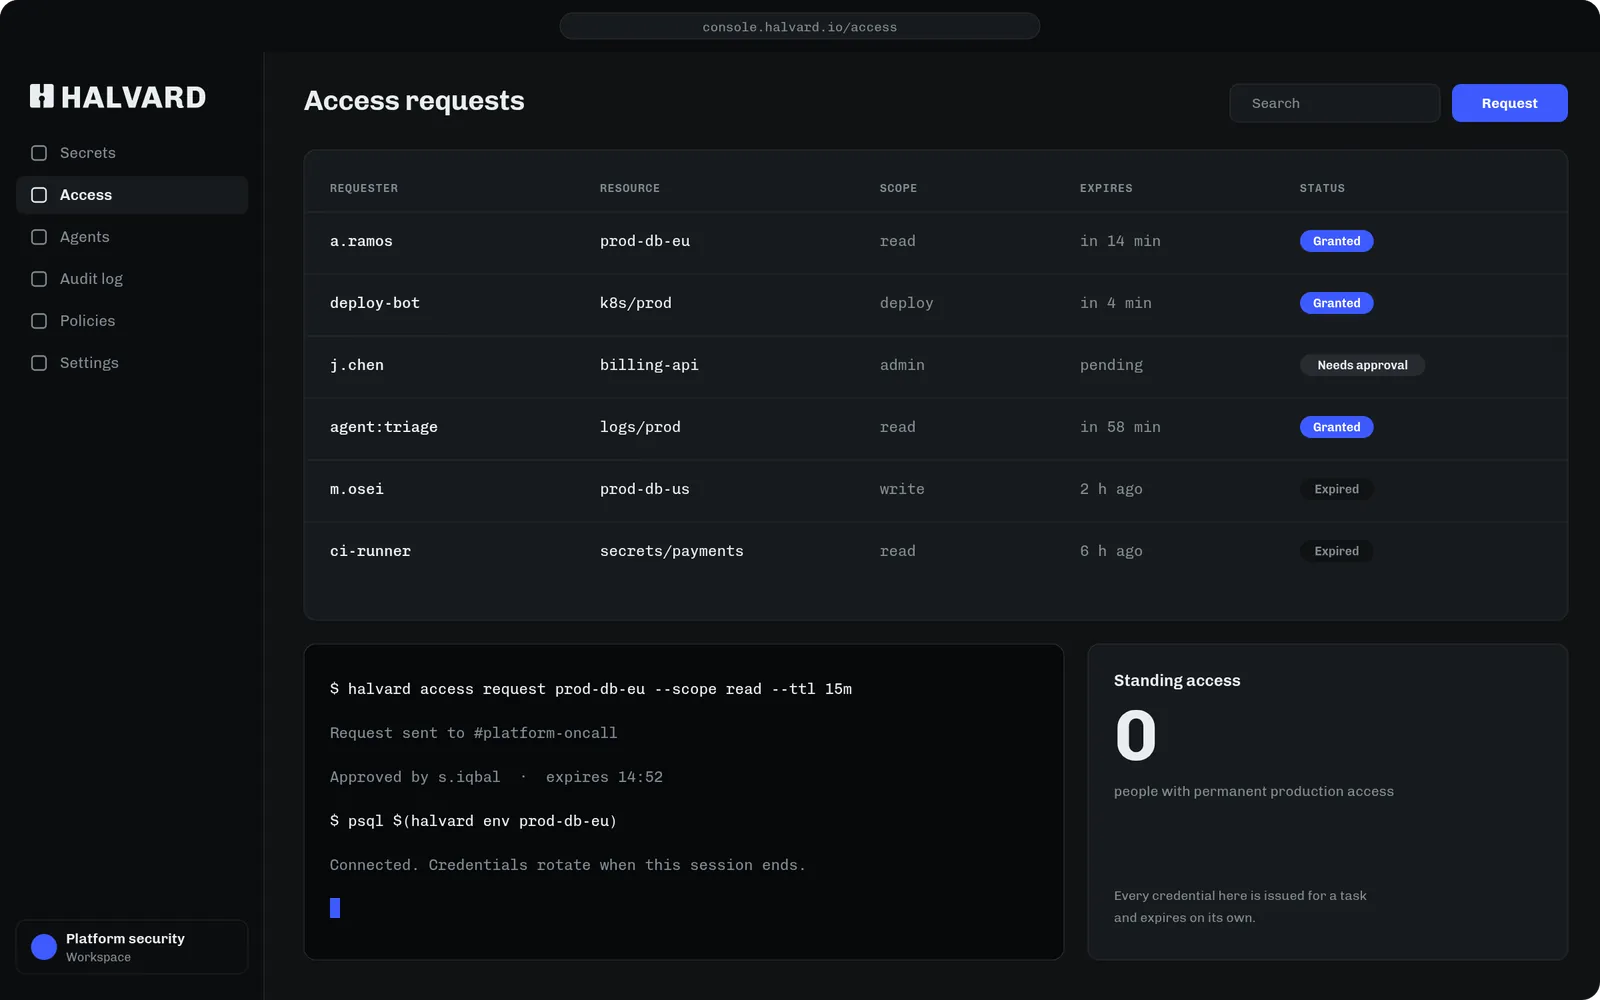Click the Platform security workspace avatar
The image size is (1600, 1000).
point(44,947)
